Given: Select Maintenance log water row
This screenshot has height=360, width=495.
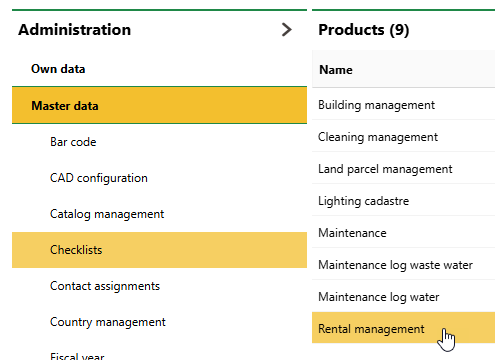Looking at the screenshot, I should pos(403,297).
